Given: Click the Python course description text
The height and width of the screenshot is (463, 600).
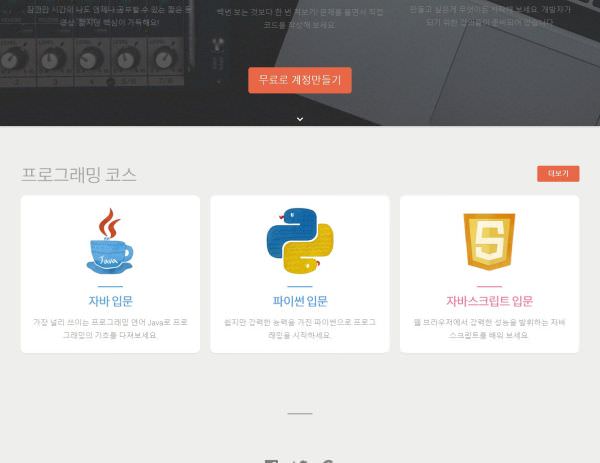Looking at the screenshot, I should 300,328.
